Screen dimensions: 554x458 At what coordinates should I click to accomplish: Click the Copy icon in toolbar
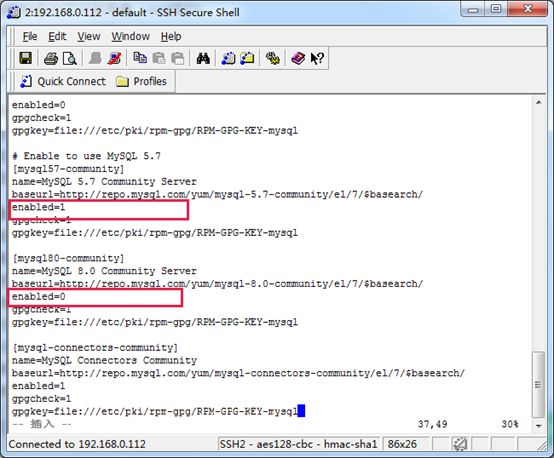140,58
